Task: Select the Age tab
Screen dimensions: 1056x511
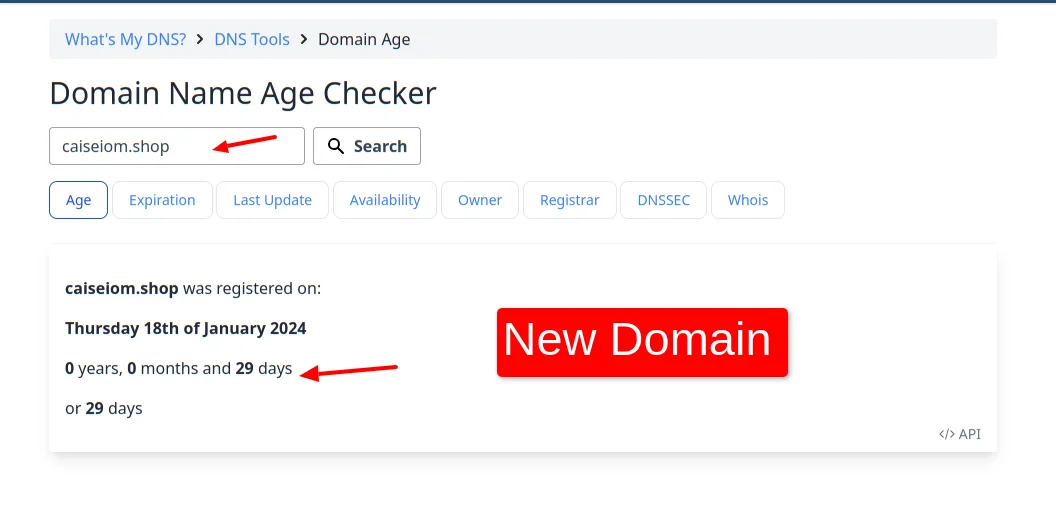Action: click(78, 200)
